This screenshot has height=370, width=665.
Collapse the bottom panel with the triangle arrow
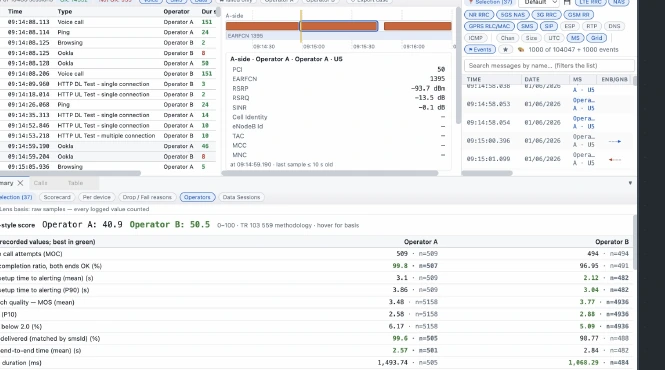630,183
